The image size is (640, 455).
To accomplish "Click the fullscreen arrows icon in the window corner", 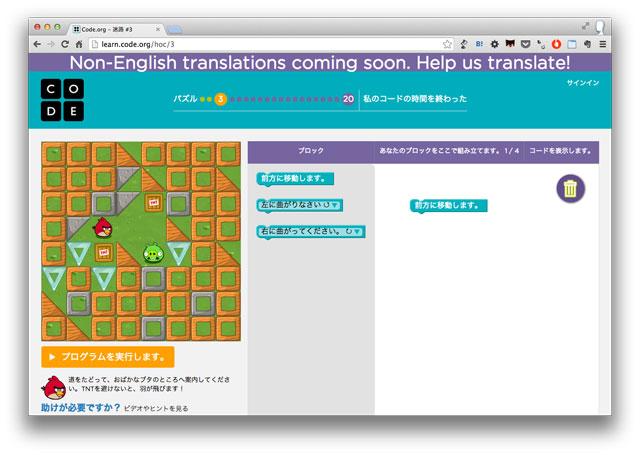I will click(x=585, y=27).
